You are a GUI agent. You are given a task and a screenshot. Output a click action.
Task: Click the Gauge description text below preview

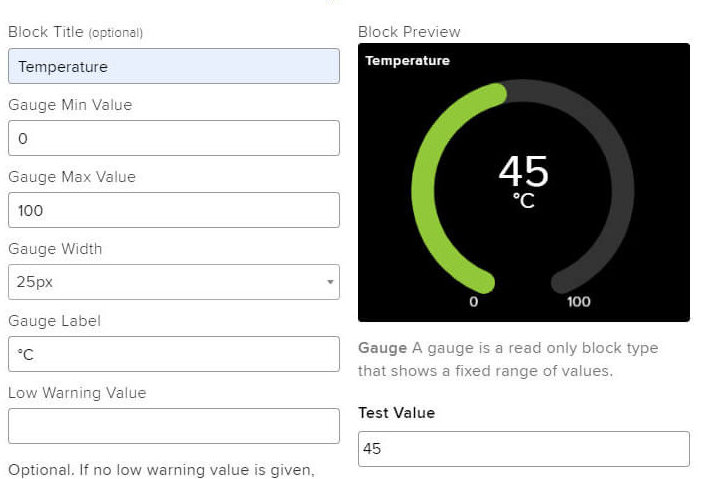508,360
